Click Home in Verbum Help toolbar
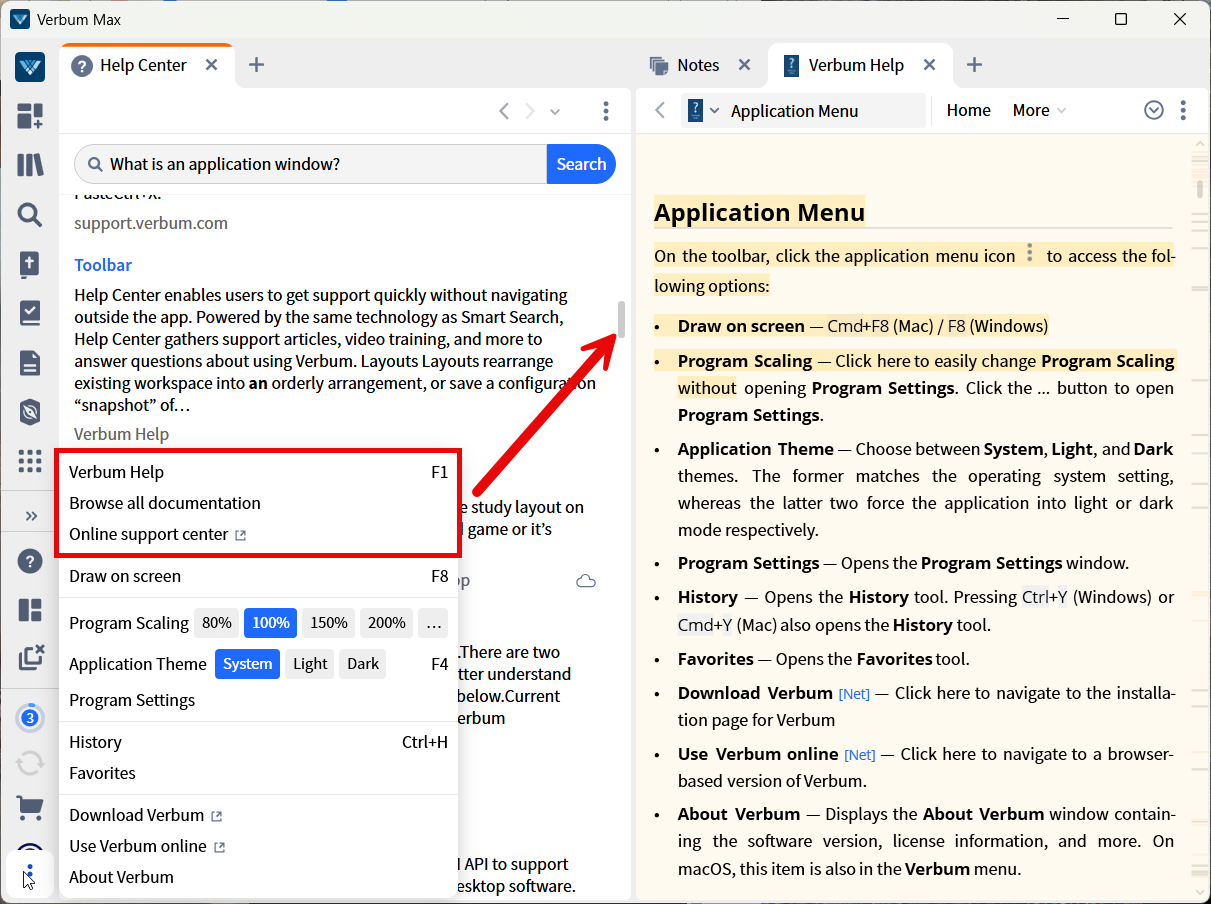 click(x=968, y=110)
